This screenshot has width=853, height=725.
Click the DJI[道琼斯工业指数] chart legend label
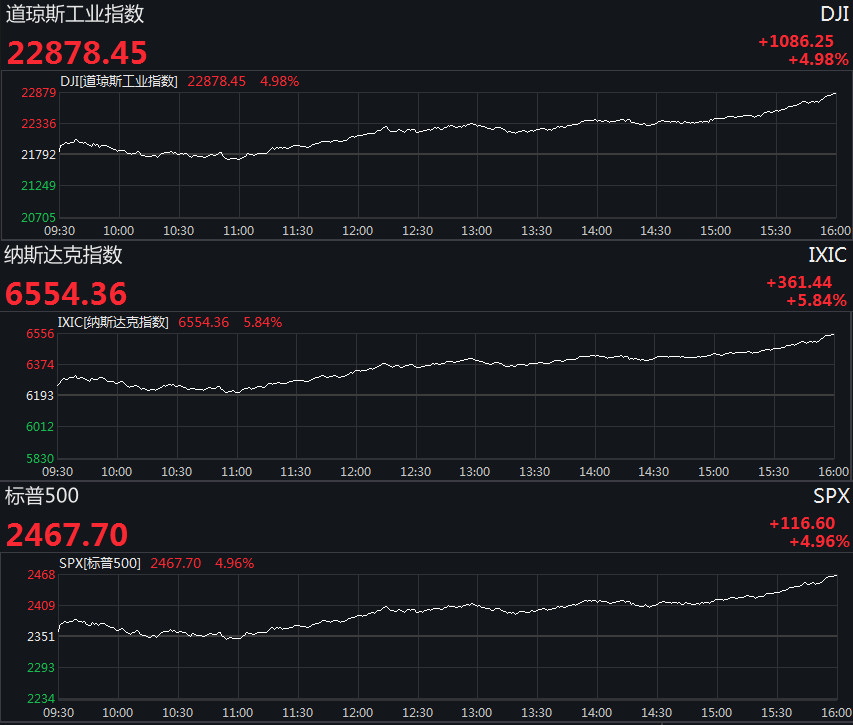click(119, 82)
